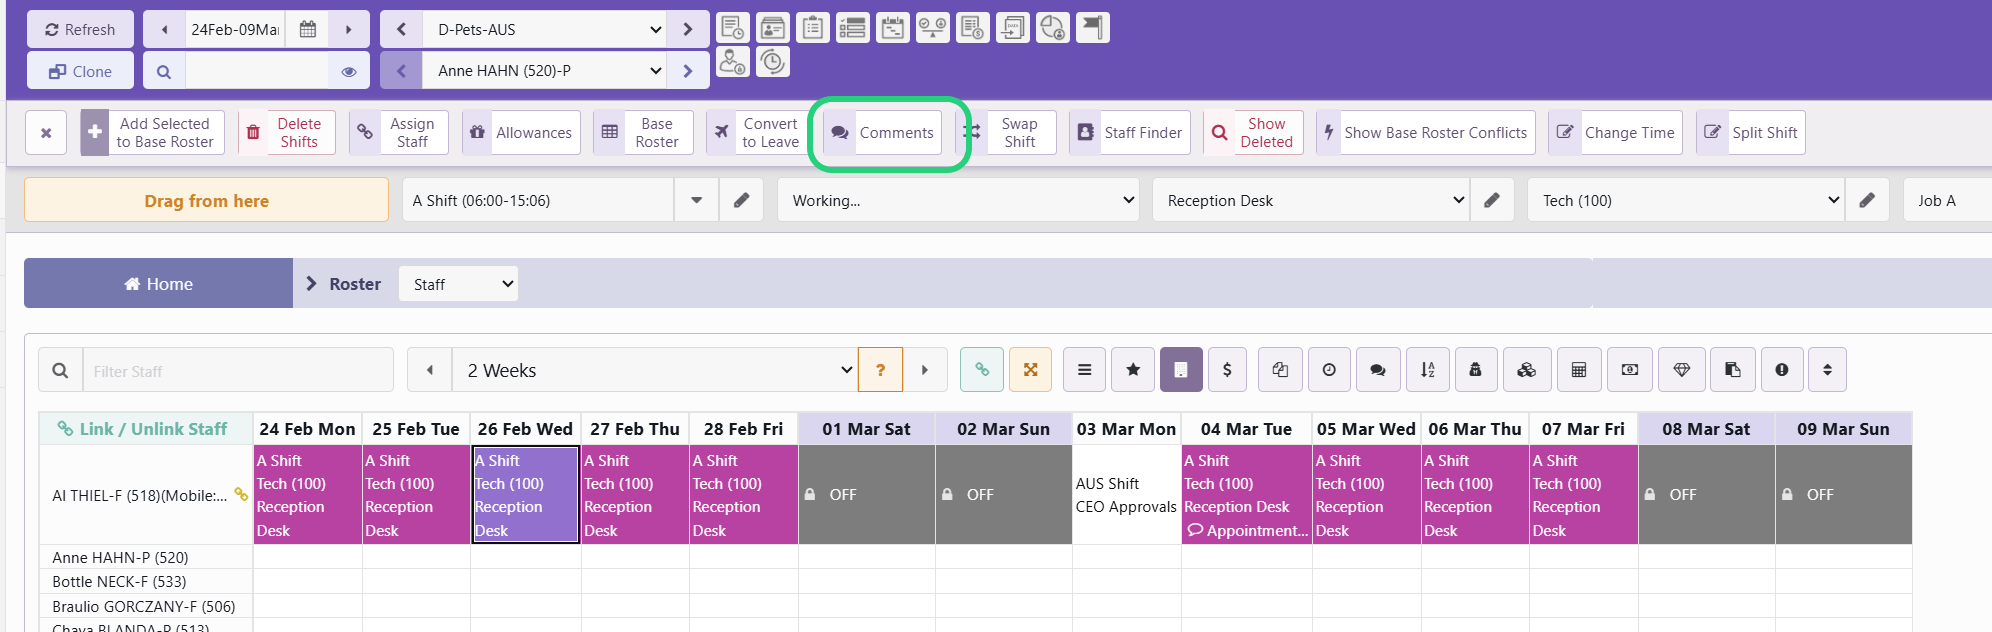1992x632 pixels.
Task: Click the calculator icon in roster toolbar
Action: coord(1579,370)
